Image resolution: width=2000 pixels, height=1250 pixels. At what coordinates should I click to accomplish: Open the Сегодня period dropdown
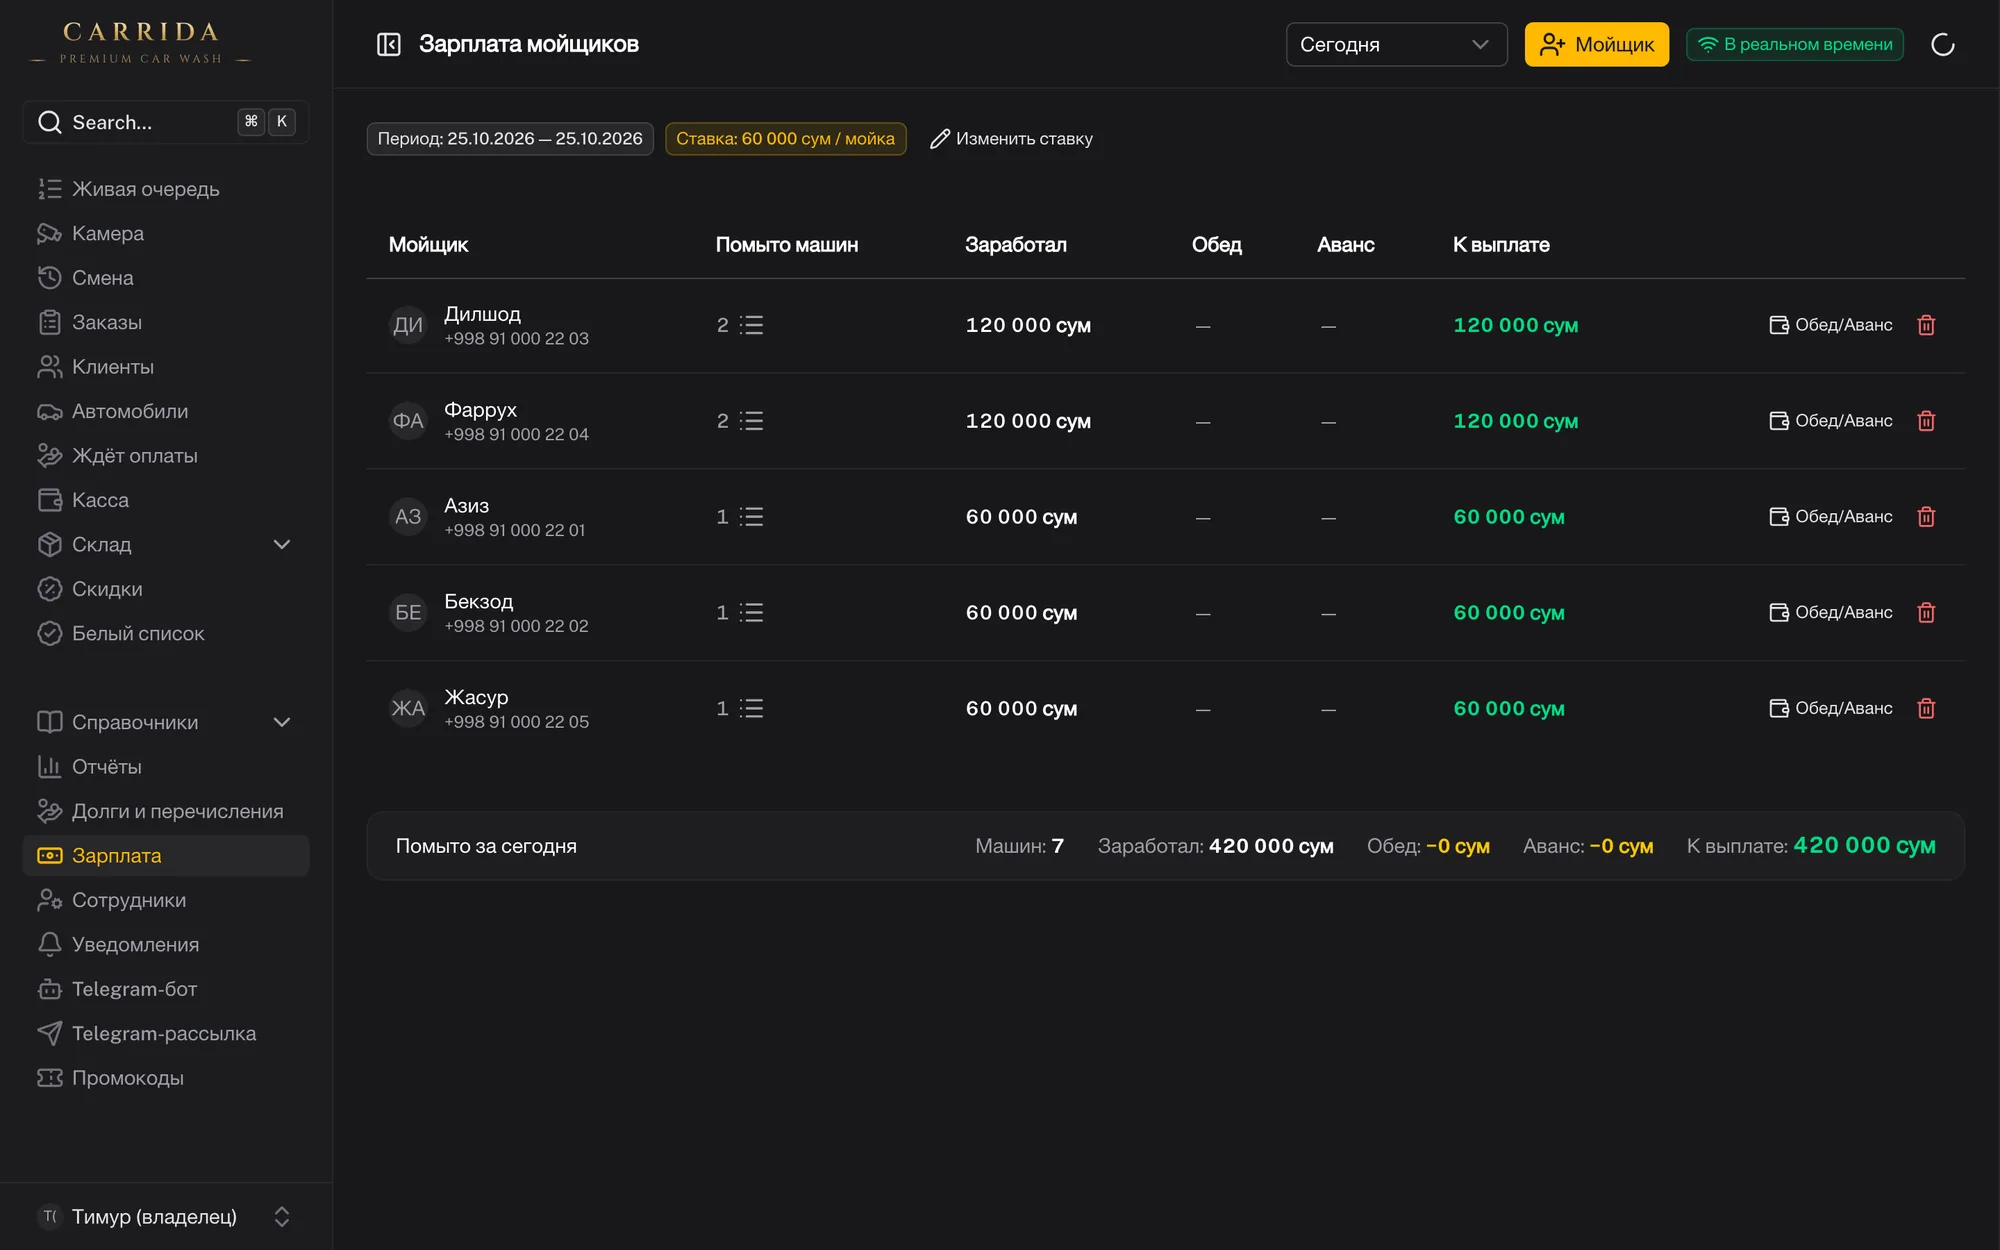pos(1396,44)
